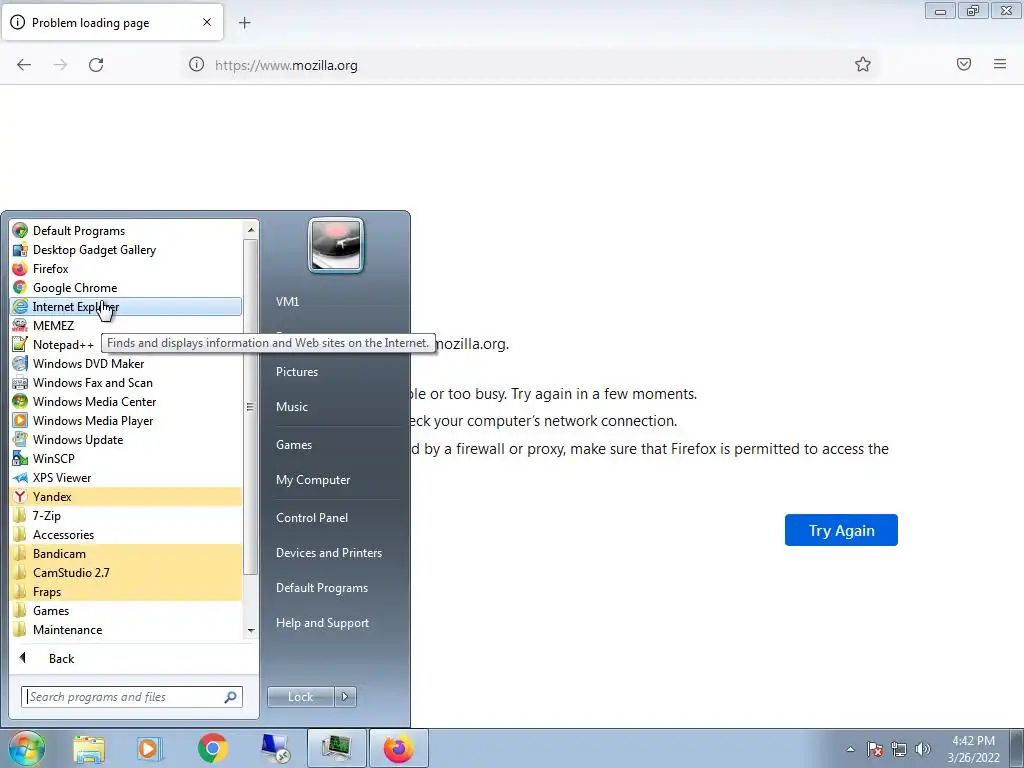Screen dimensions: 1024x768
Task: Expand the Bandicam folder
Action: (126, 553)
